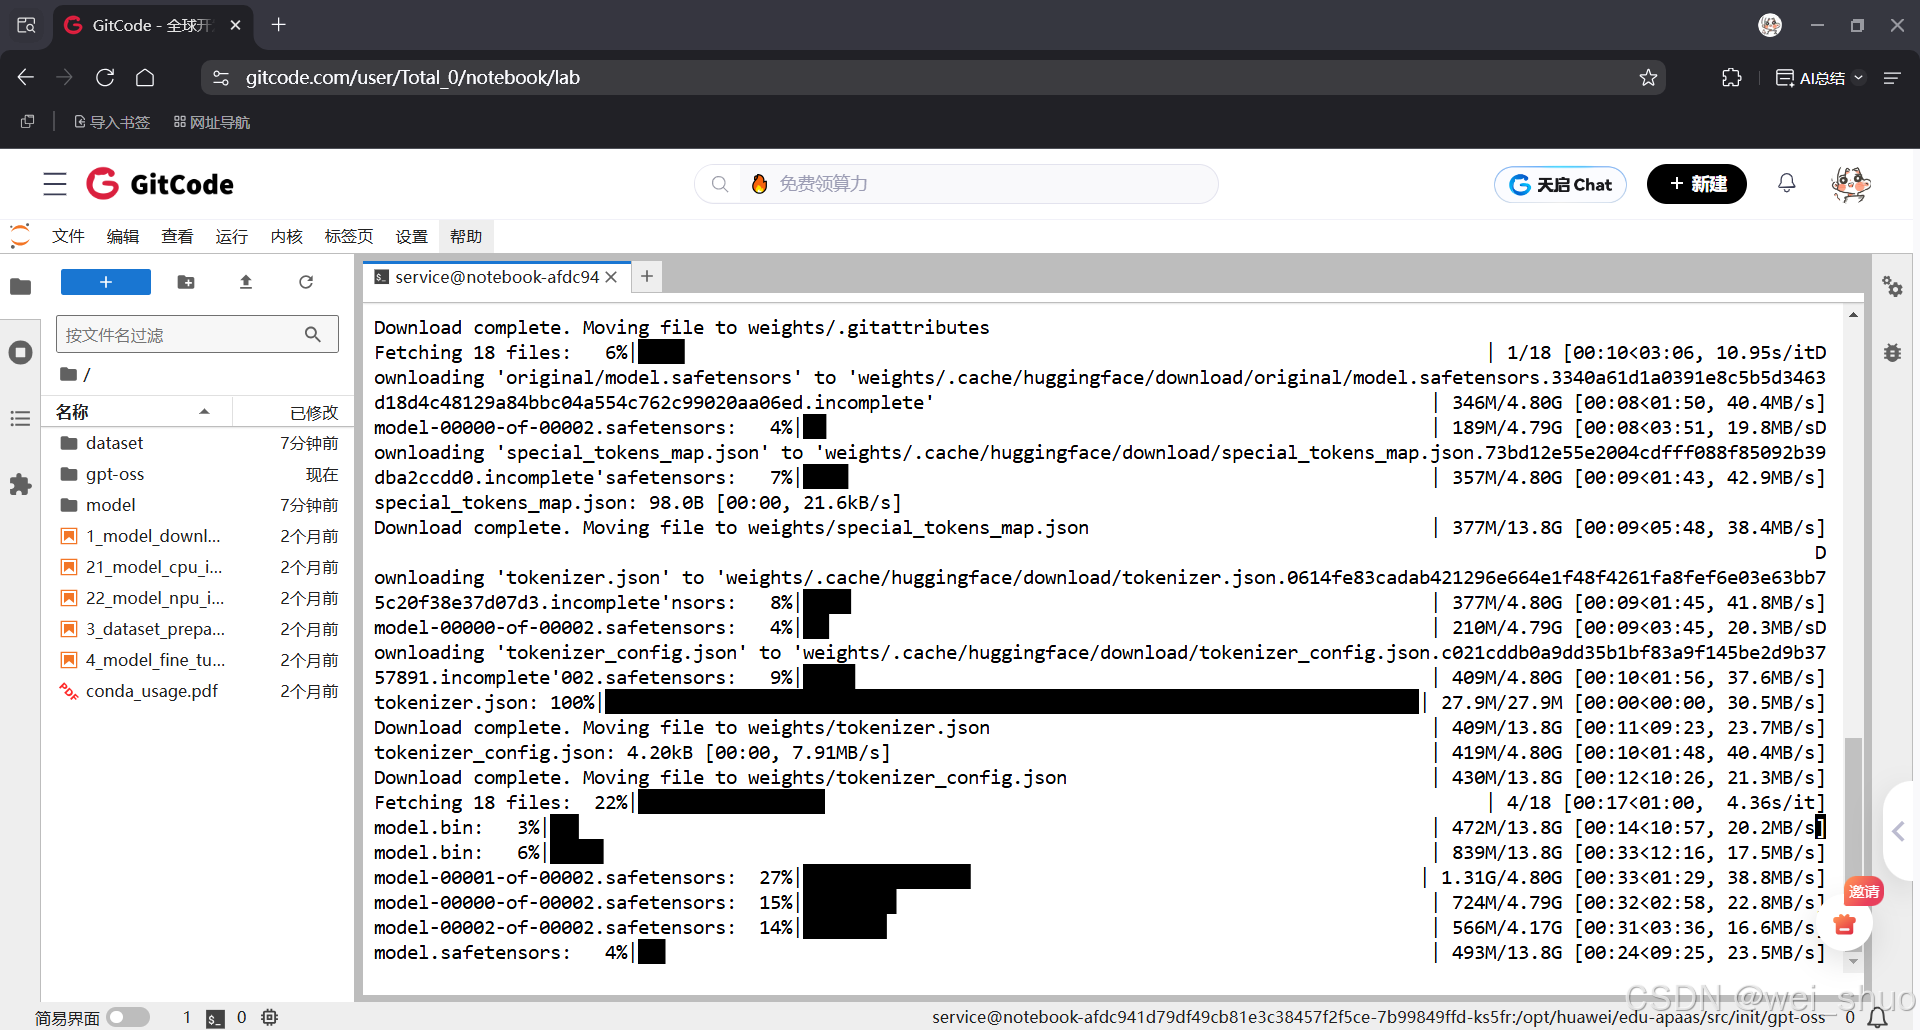Click the GitCode search box

click(x=955, y=184)
